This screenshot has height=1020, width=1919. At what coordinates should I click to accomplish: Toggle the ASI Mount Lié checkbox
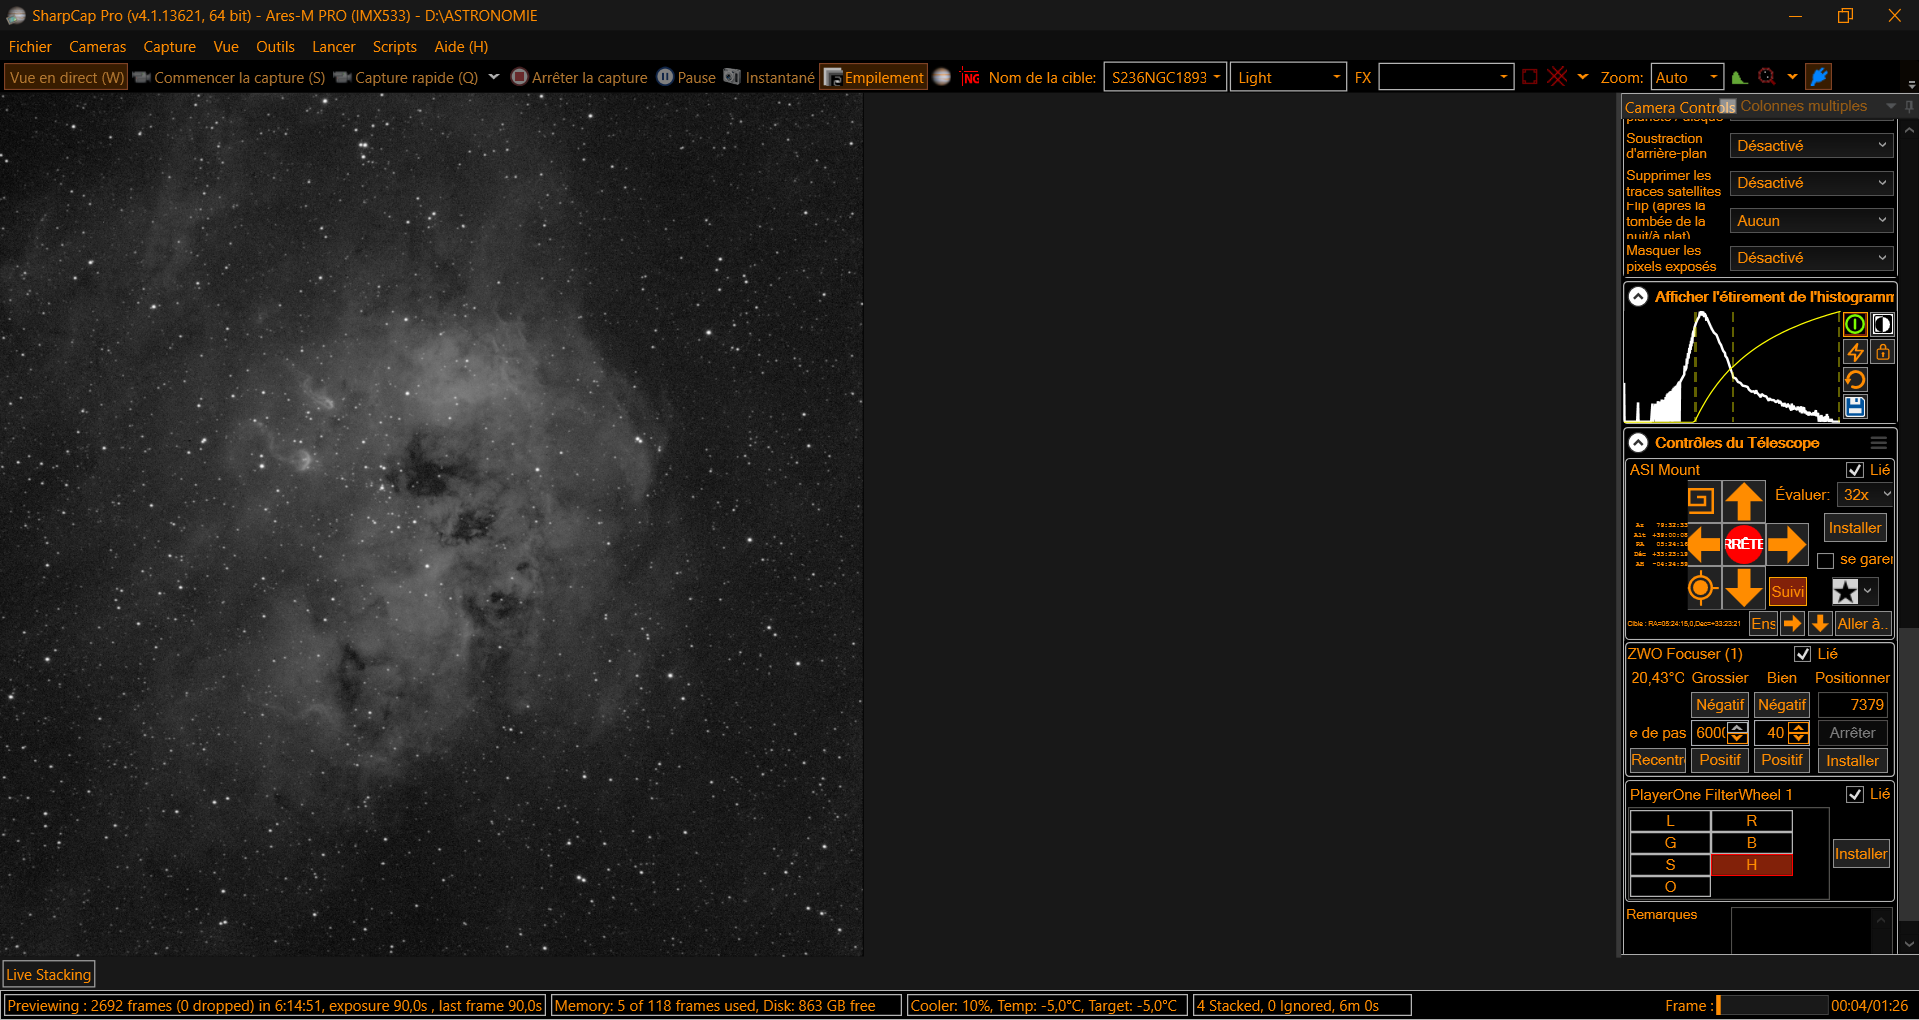[x=1855, y=470]
